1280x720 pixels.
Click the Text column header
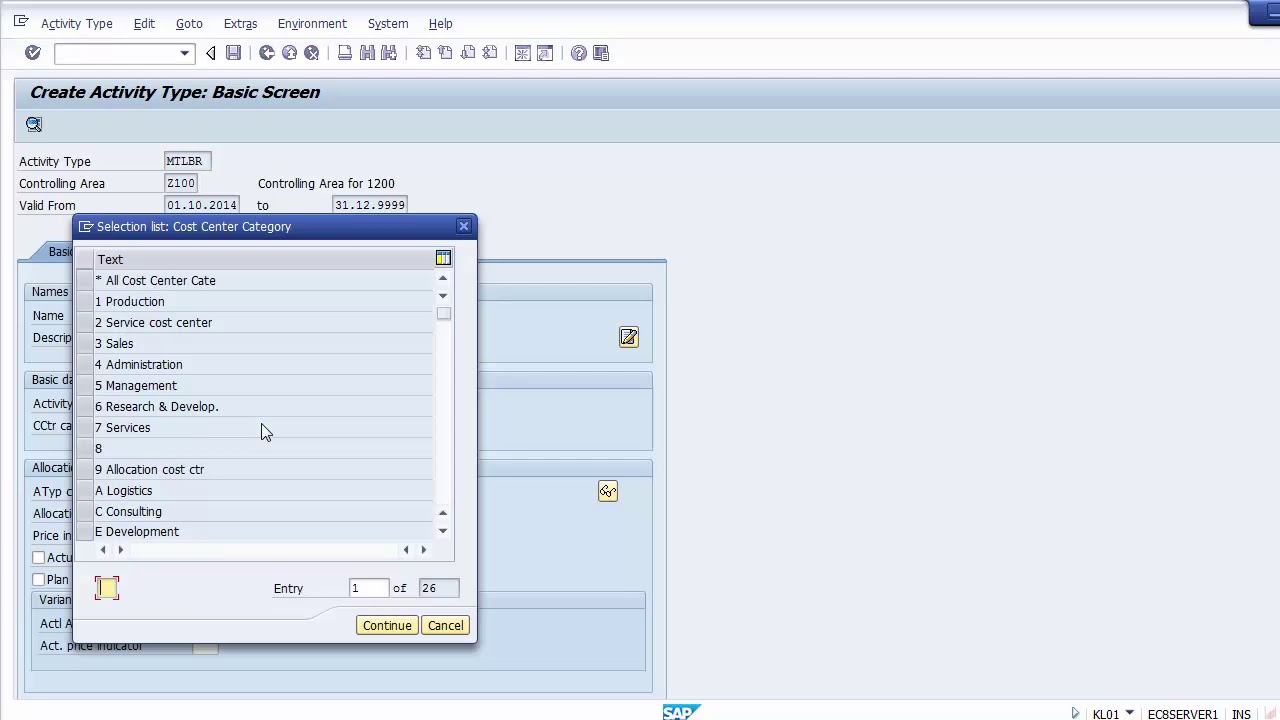[263, 259]
